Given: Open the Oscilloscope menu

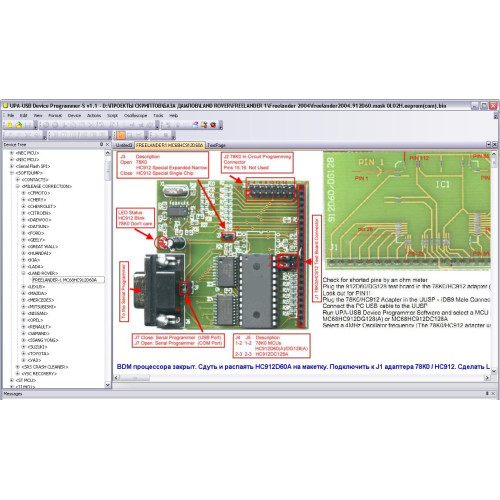Looking at the screenshot, I should coord(135,115).
